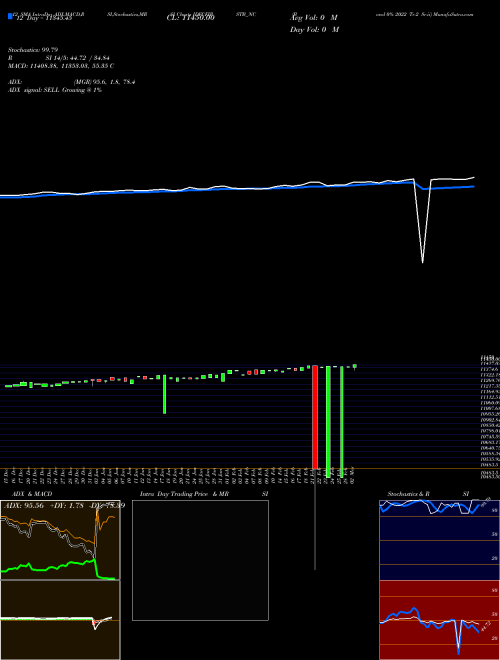Select the CL: 11450.00 closing price text

click(x=191, y=18)
